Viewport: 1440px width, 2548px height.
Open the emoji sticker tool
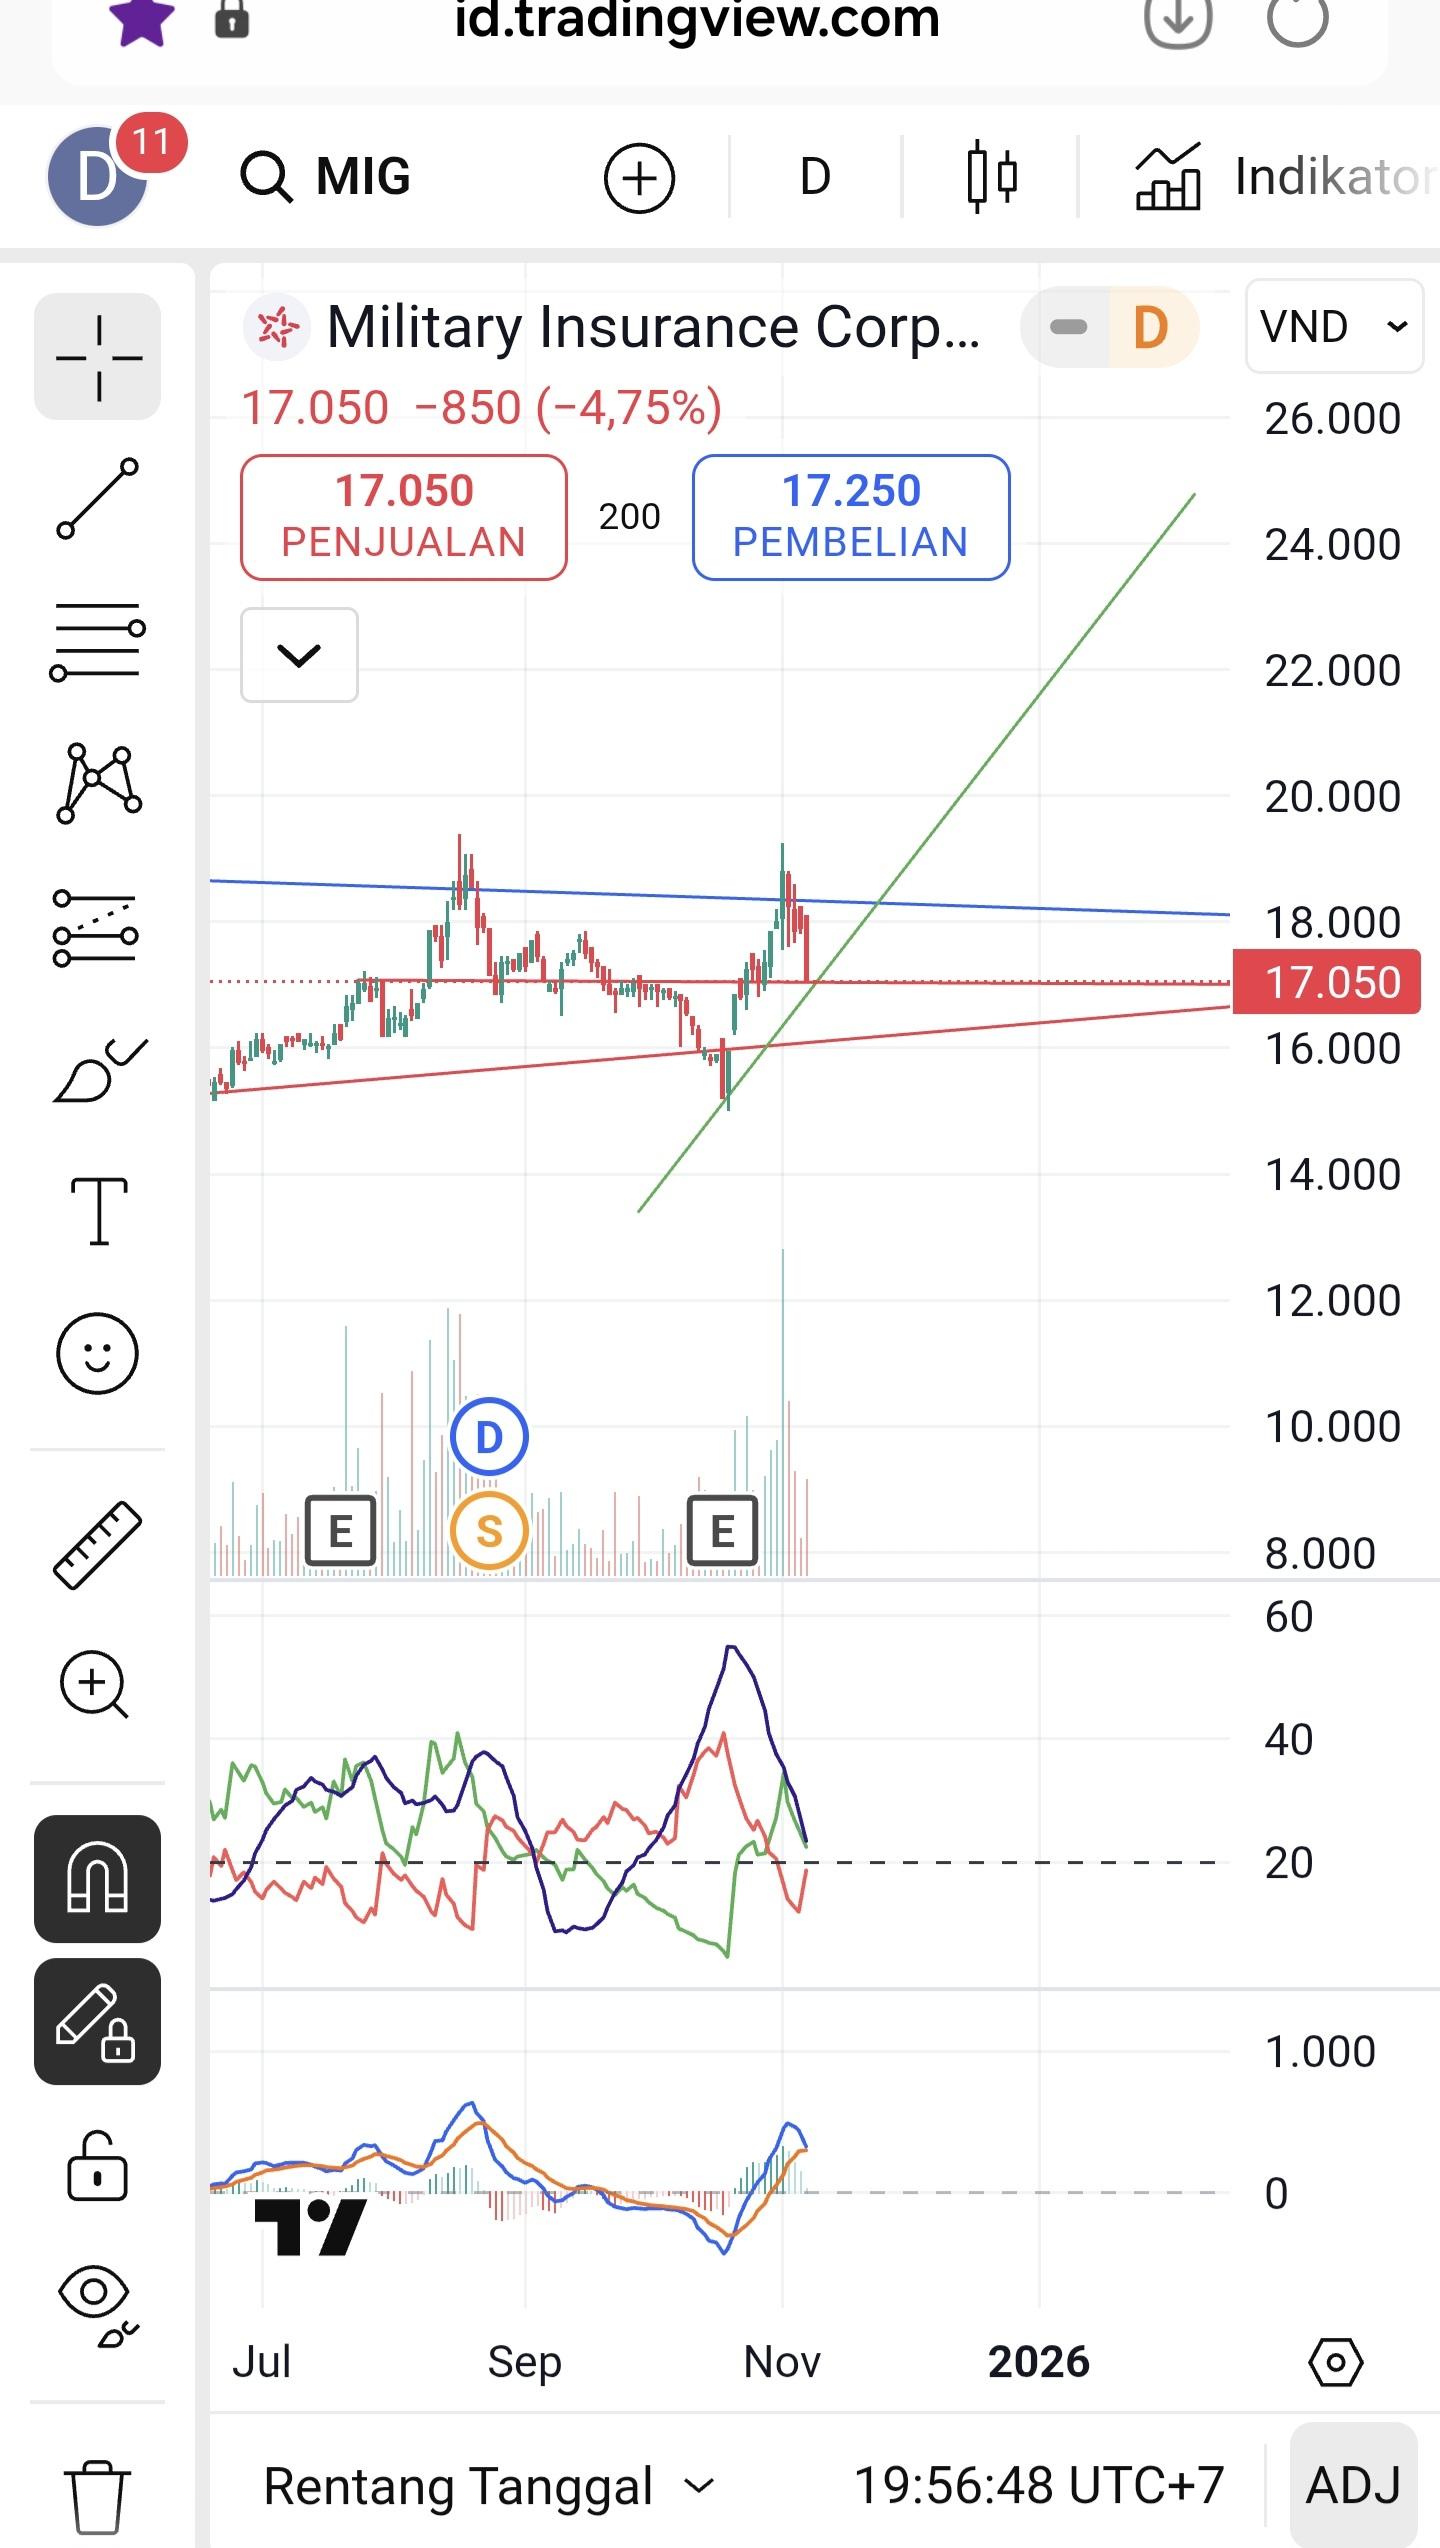click(97, 1353)
